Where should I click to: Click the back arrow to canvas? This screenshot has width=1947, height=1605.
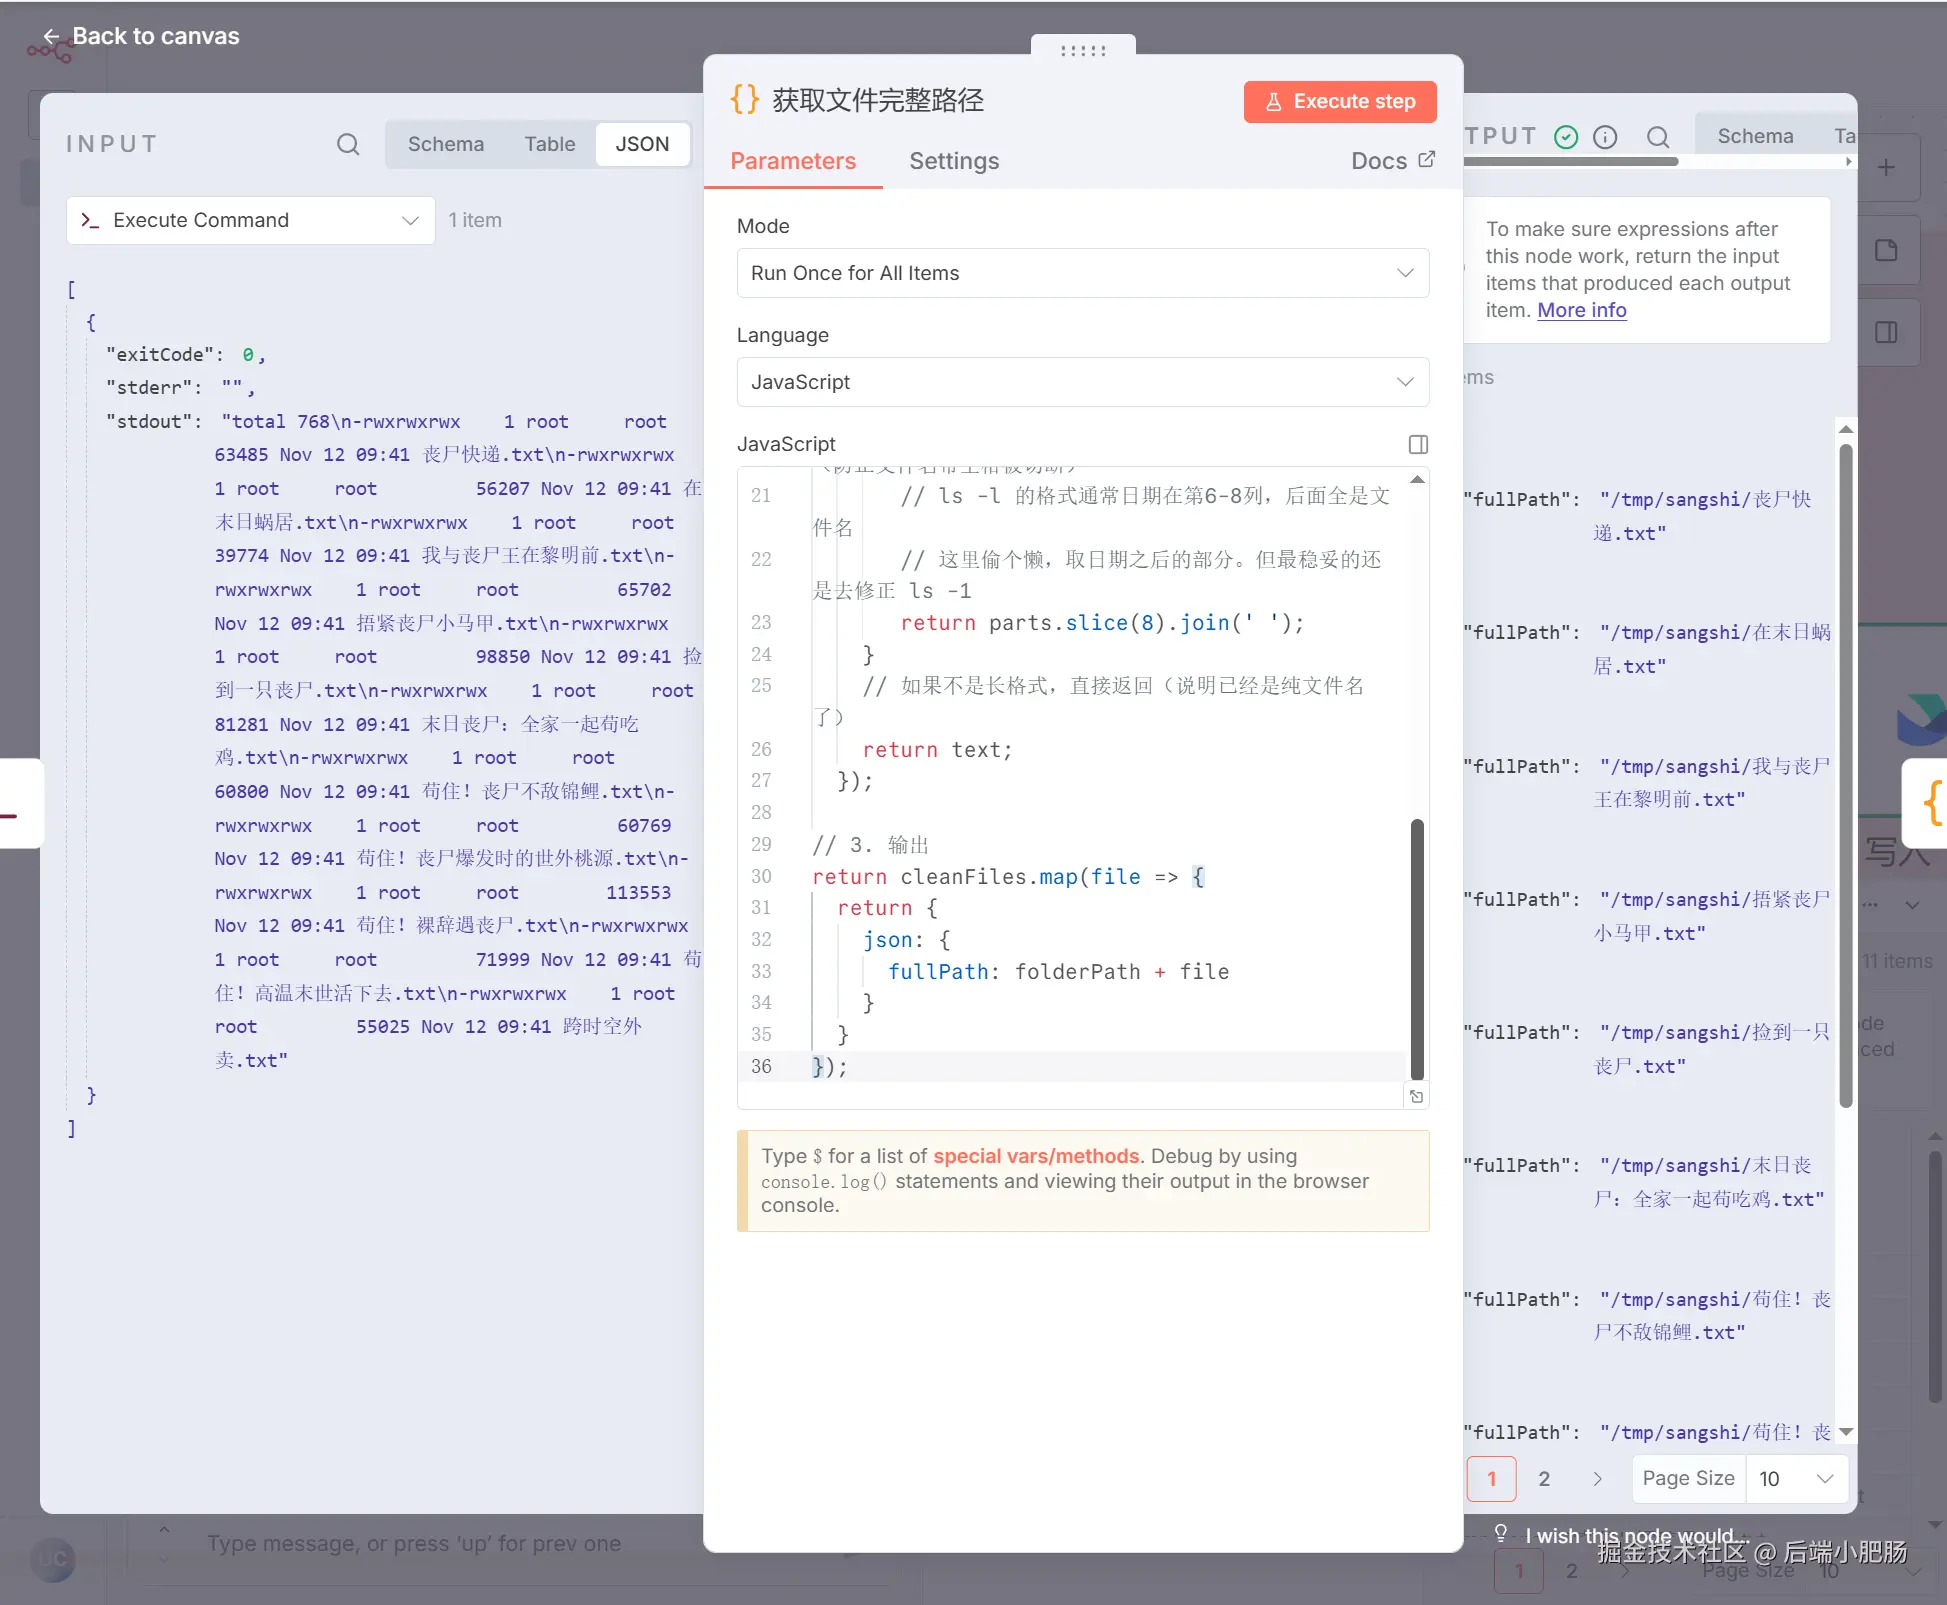51,36
